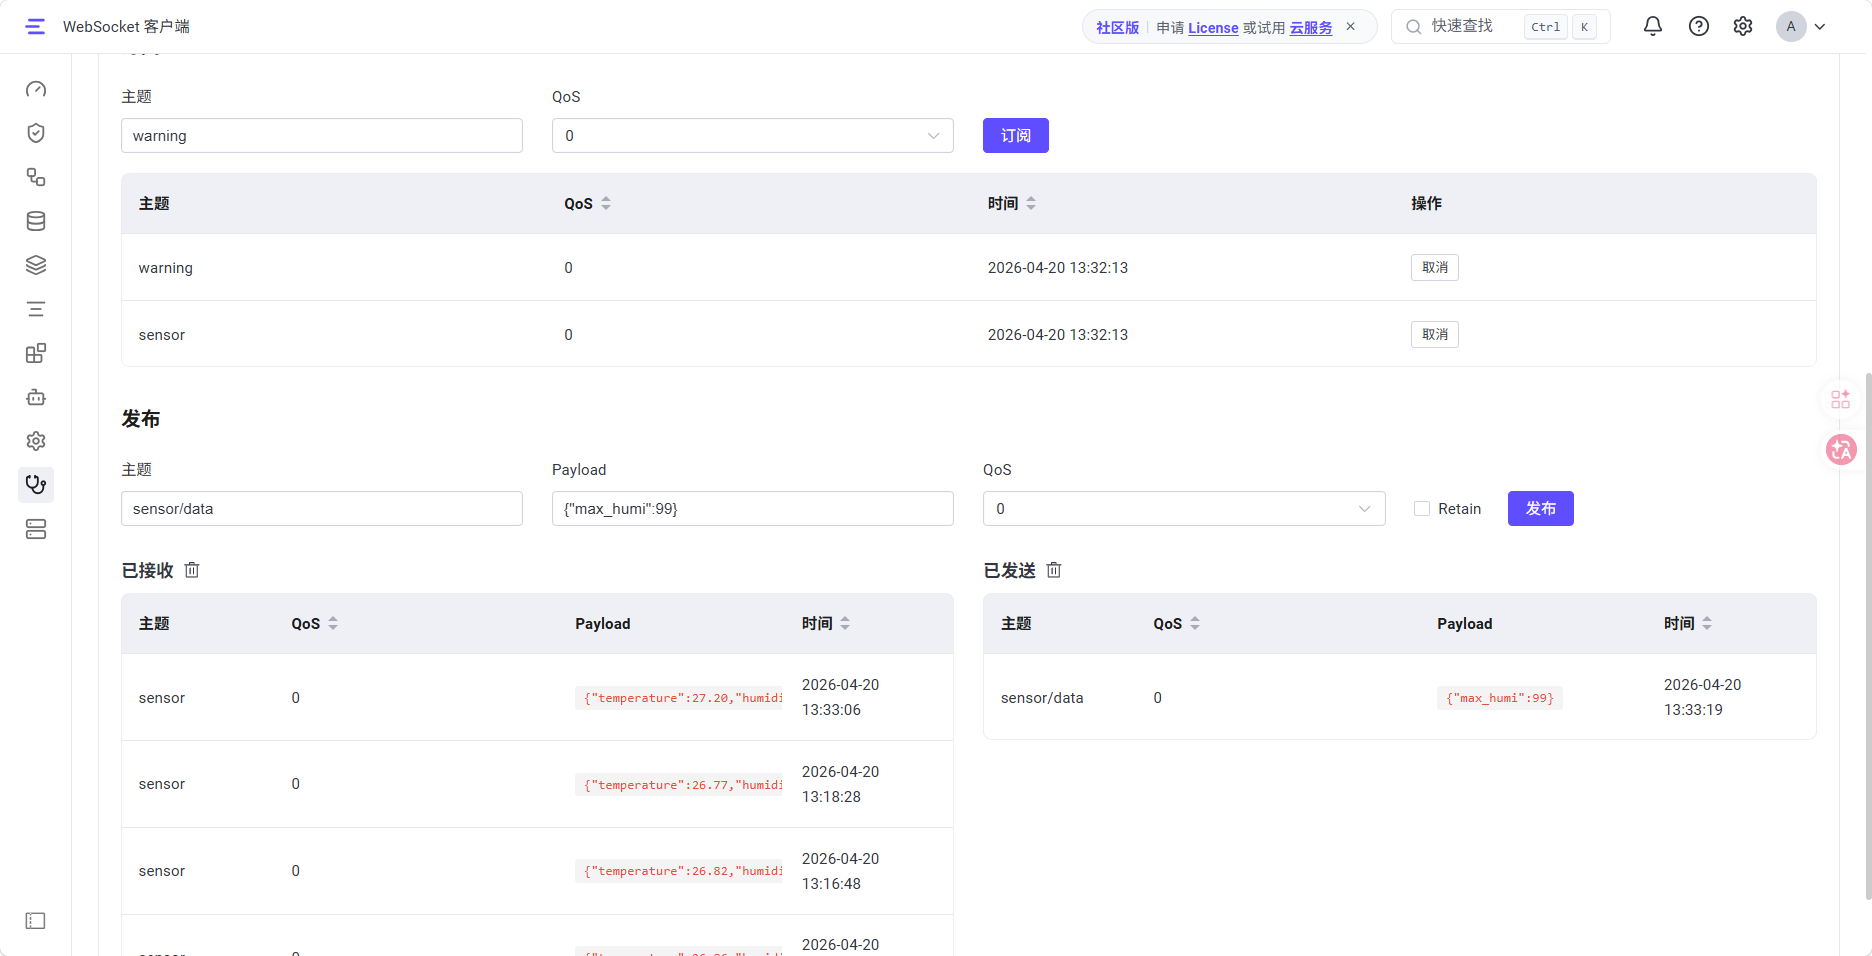The height and width of the screenshot is (956, 1872).
Task: Sort sent messages by 时间
Action: pyautogui.click(x=1707, y=624)
